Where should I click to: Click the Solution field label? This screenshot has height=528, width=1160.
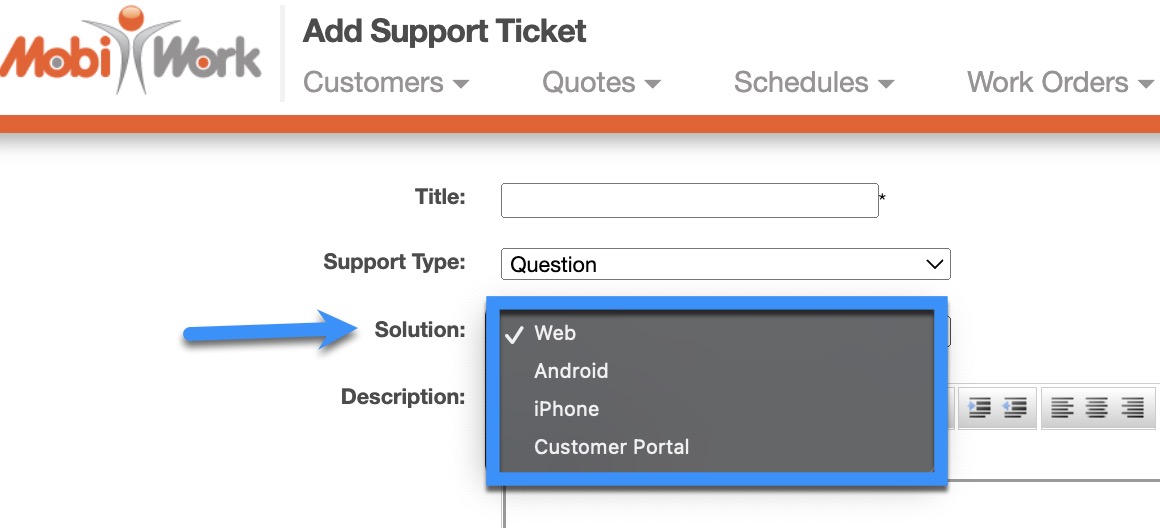point(420,329)
